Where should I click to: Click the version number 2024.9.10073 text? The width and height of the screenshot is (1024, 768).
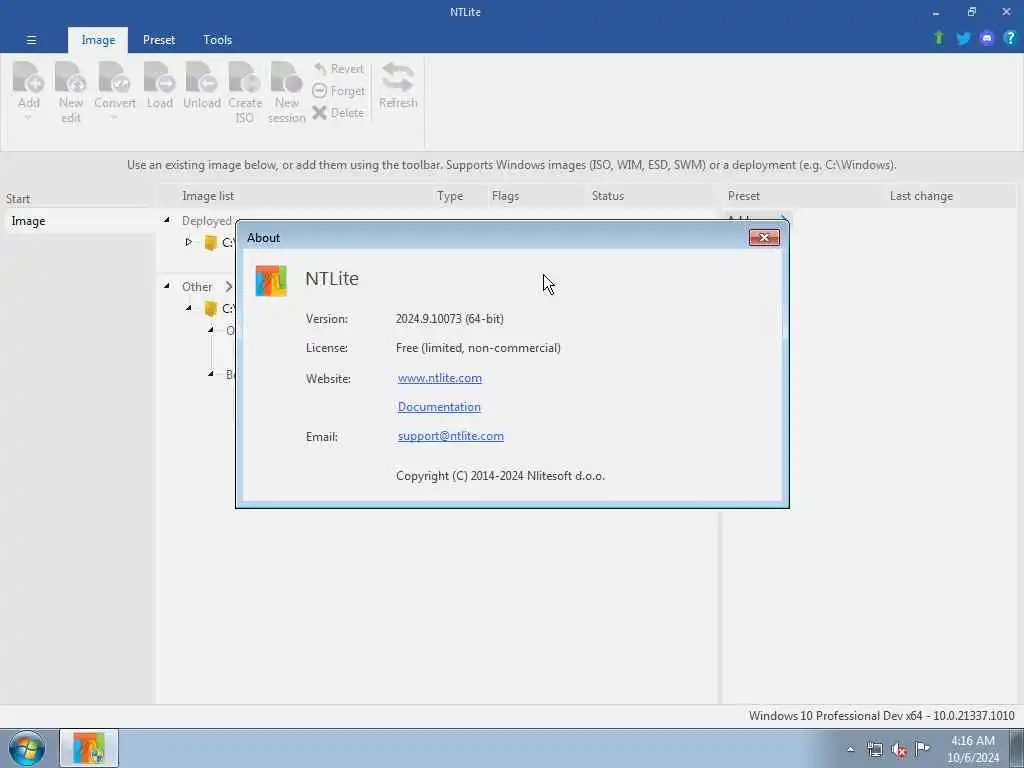(449, 319)
